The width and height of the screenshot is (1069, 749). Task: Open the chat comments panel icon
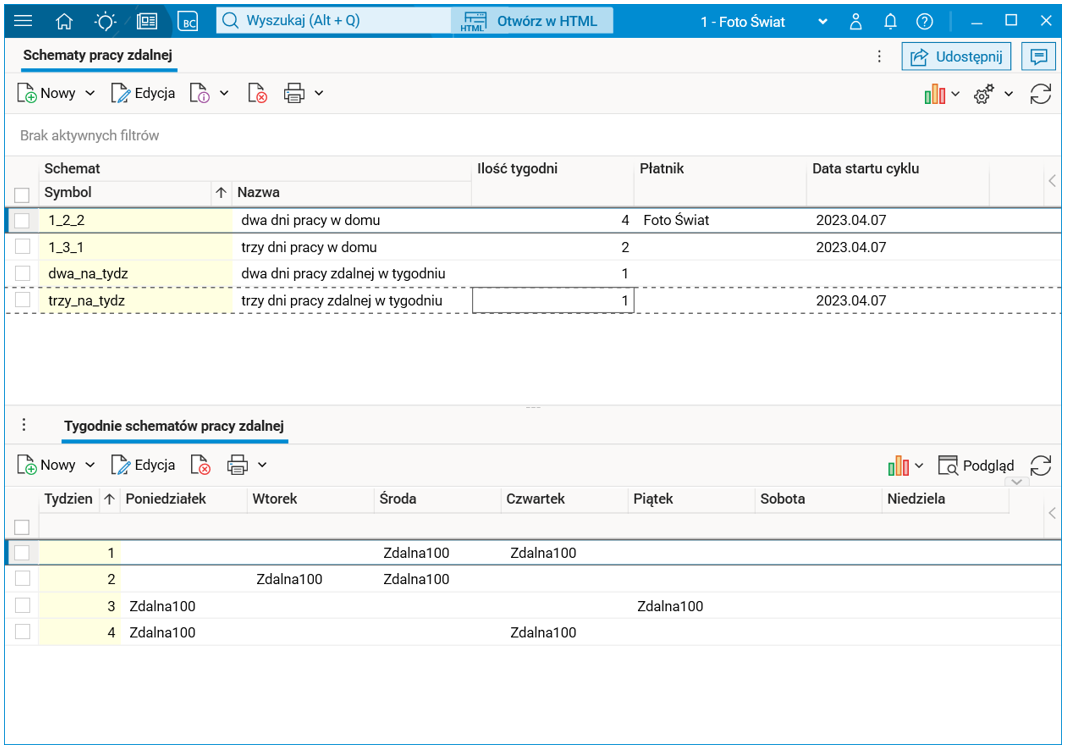(1039, 57)
